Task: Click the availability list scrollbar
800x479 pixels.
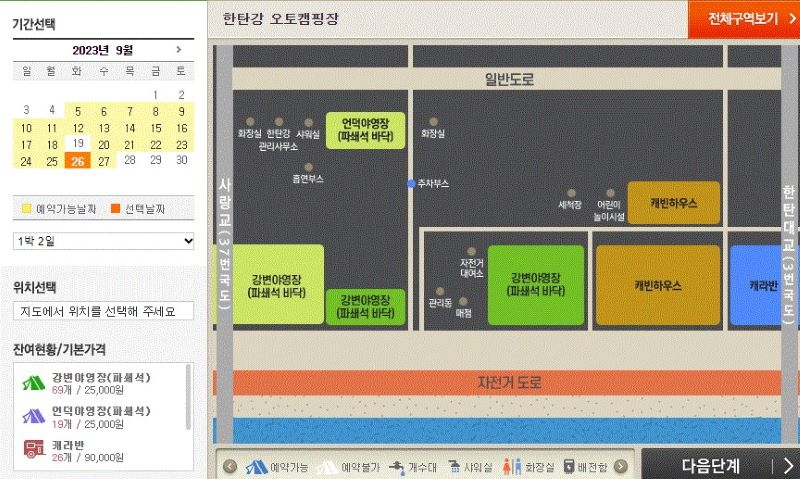Action: [x=188, y=397]
